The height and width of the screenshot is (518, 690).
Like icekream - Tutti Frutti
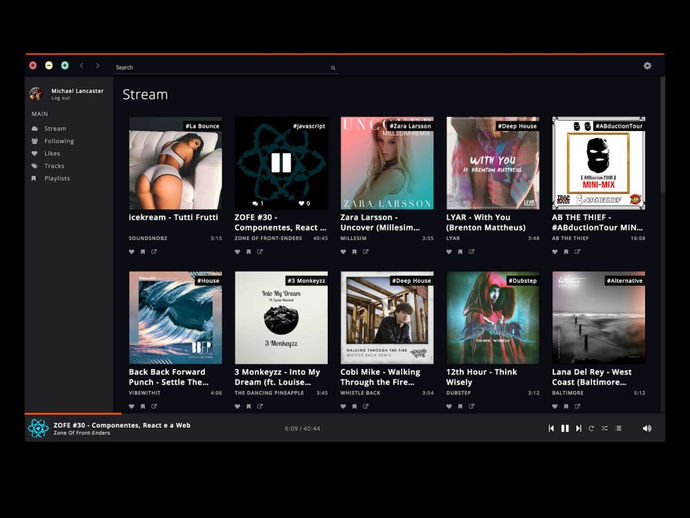[x=132, y=252]
